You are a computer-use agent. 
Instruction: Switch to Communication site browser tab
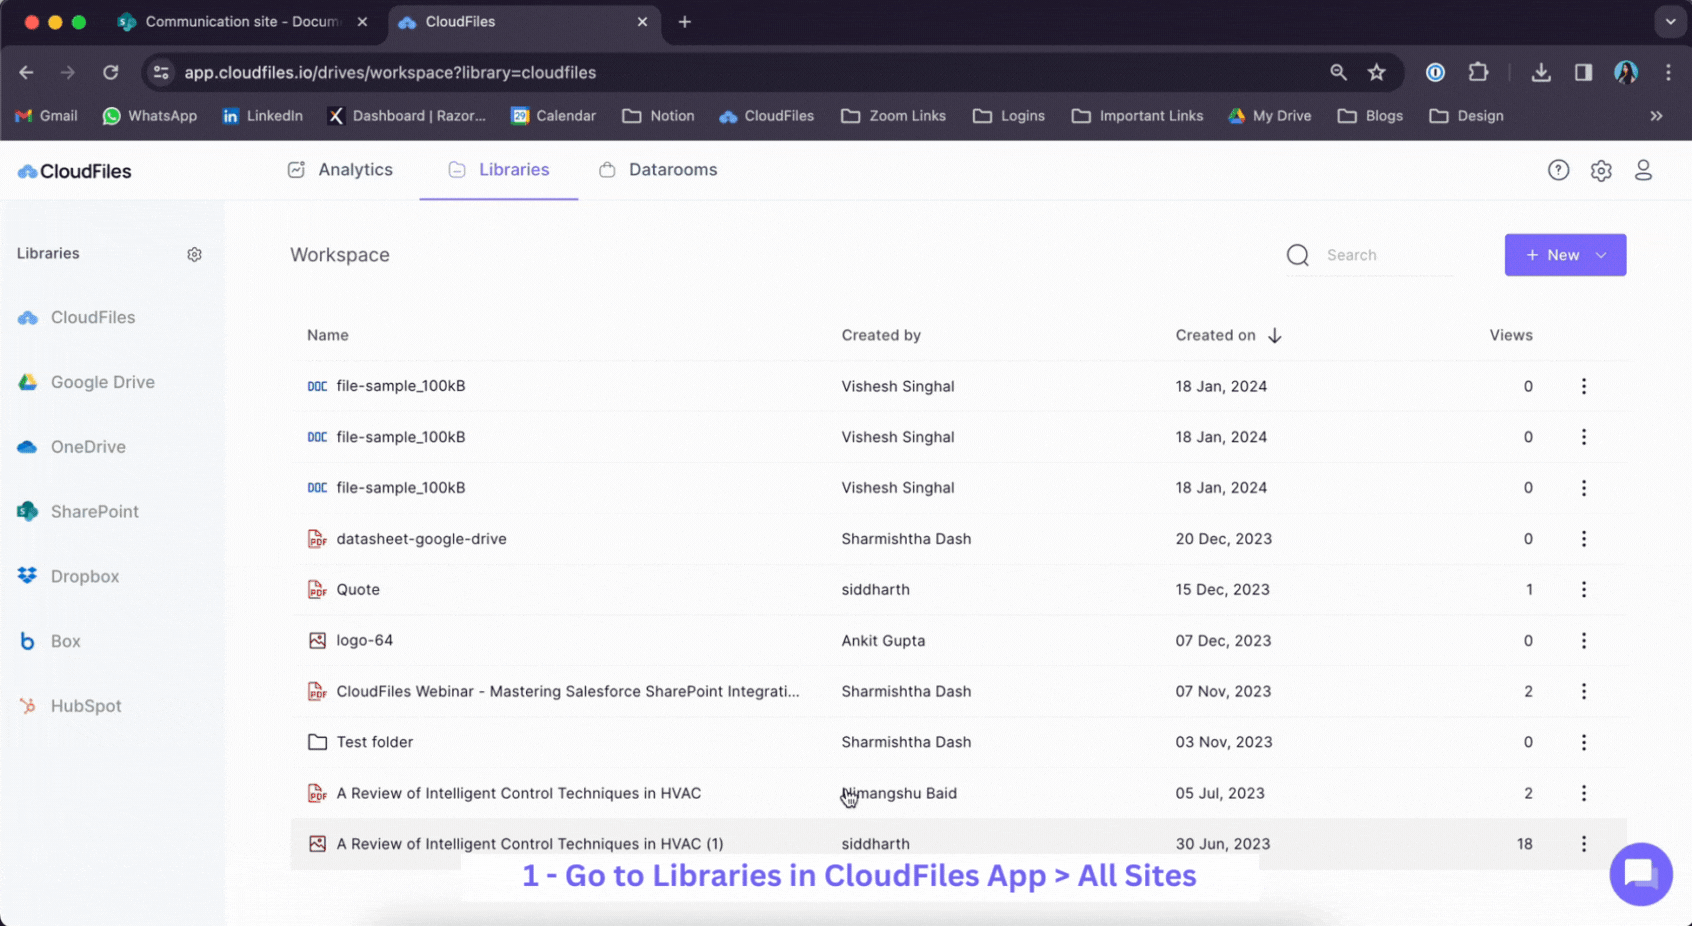click(x=244, y=22)
